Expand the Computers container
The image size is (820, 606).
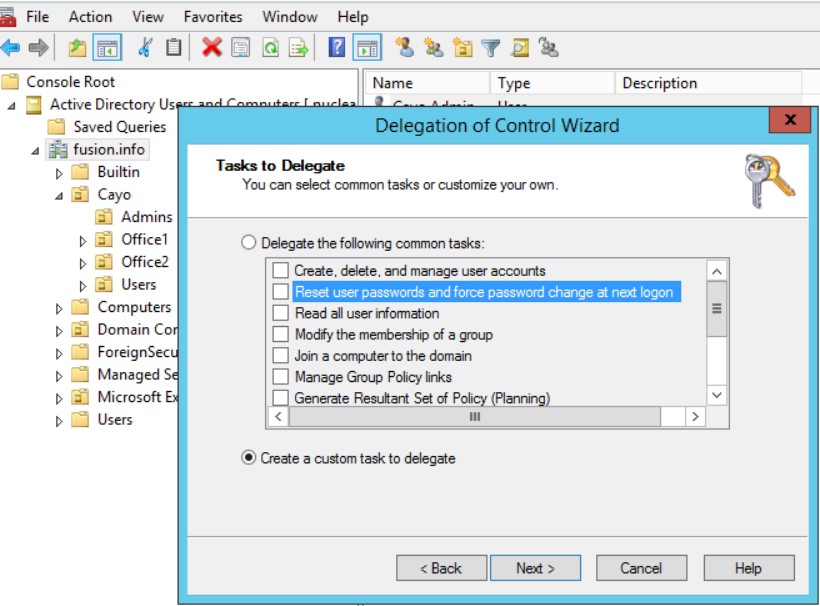point(59,308)
